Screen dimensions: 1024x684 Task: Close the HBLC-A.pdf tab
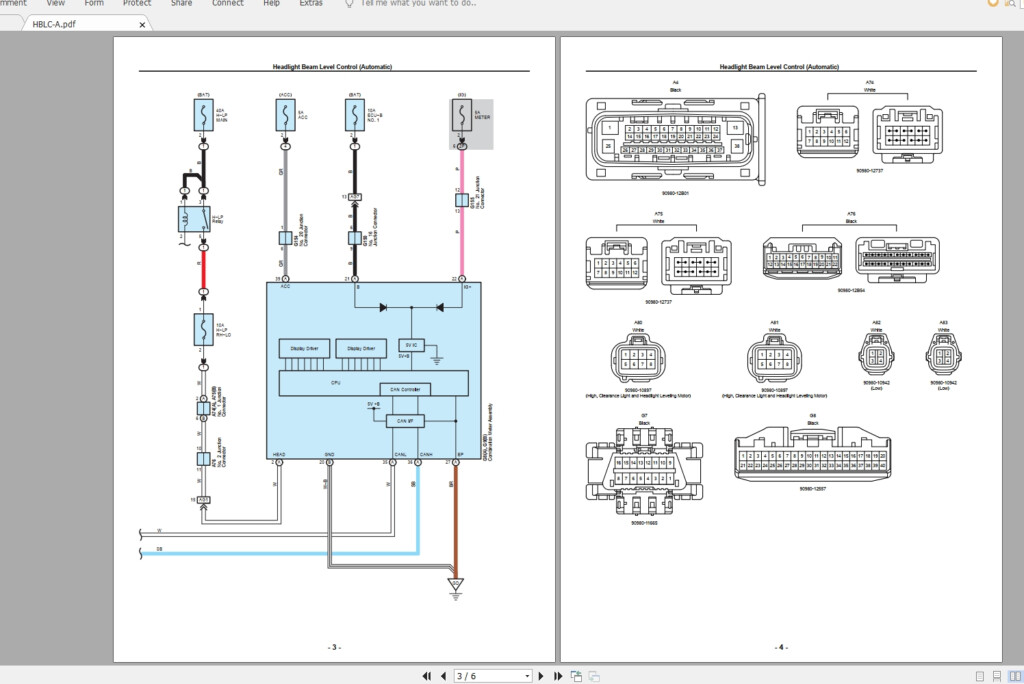coord(142,25)
